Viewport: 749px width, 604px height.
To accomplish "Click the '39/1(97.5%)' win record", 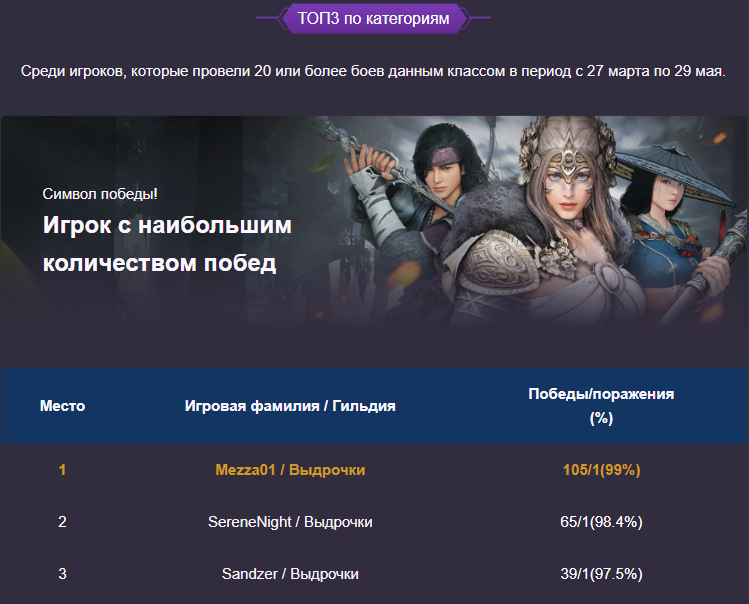I will pos(601,573).
